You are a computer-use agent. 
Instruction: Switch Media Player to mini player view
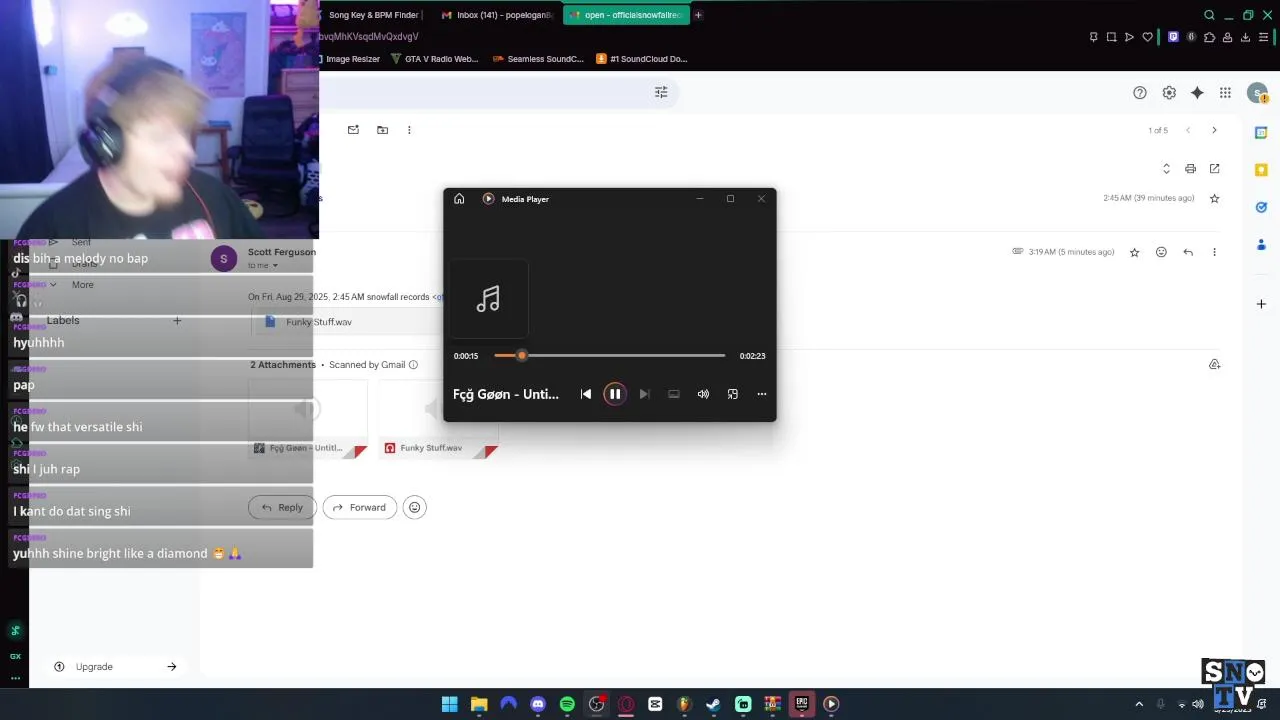(x=733, y=394)
